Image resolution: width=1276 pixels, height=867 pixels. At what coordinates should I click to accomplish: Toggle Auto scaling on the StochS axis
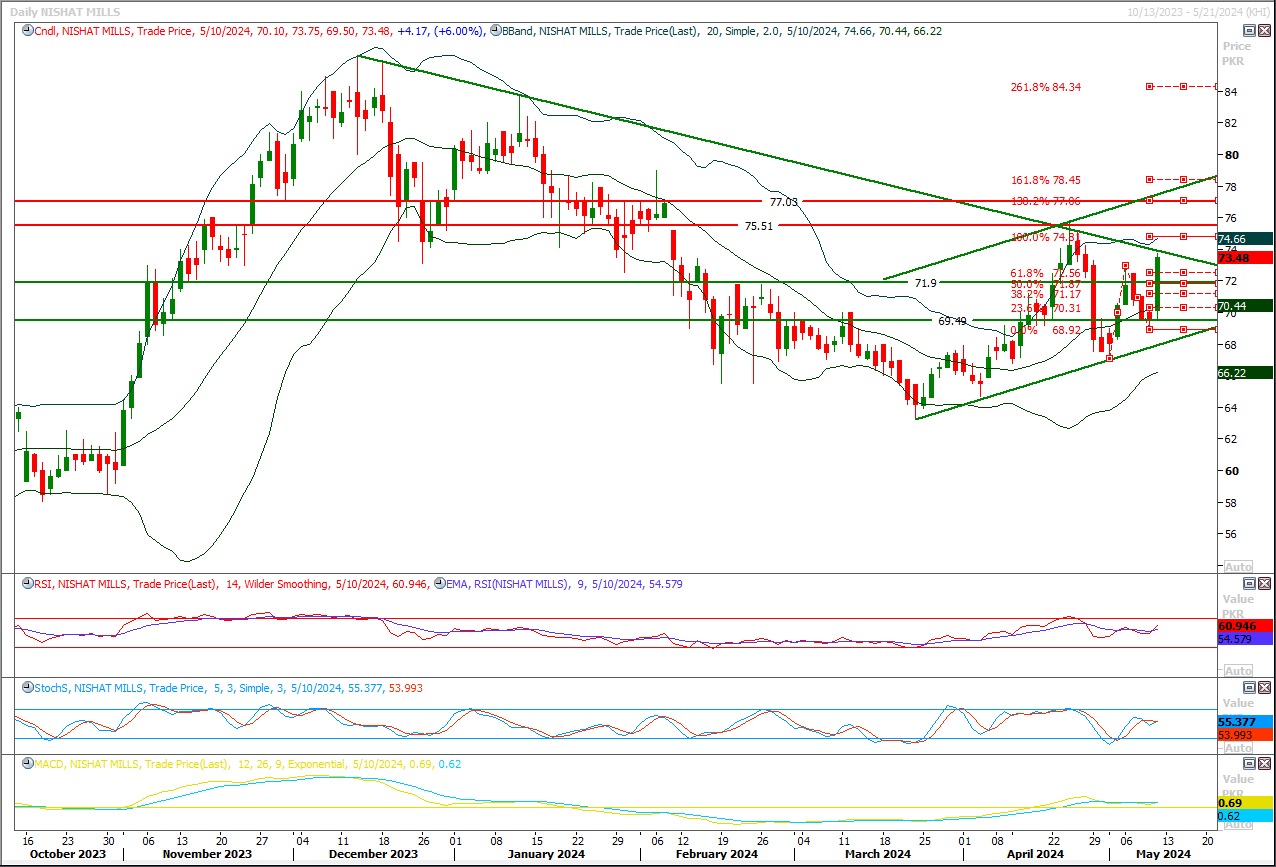(1238, 748)
